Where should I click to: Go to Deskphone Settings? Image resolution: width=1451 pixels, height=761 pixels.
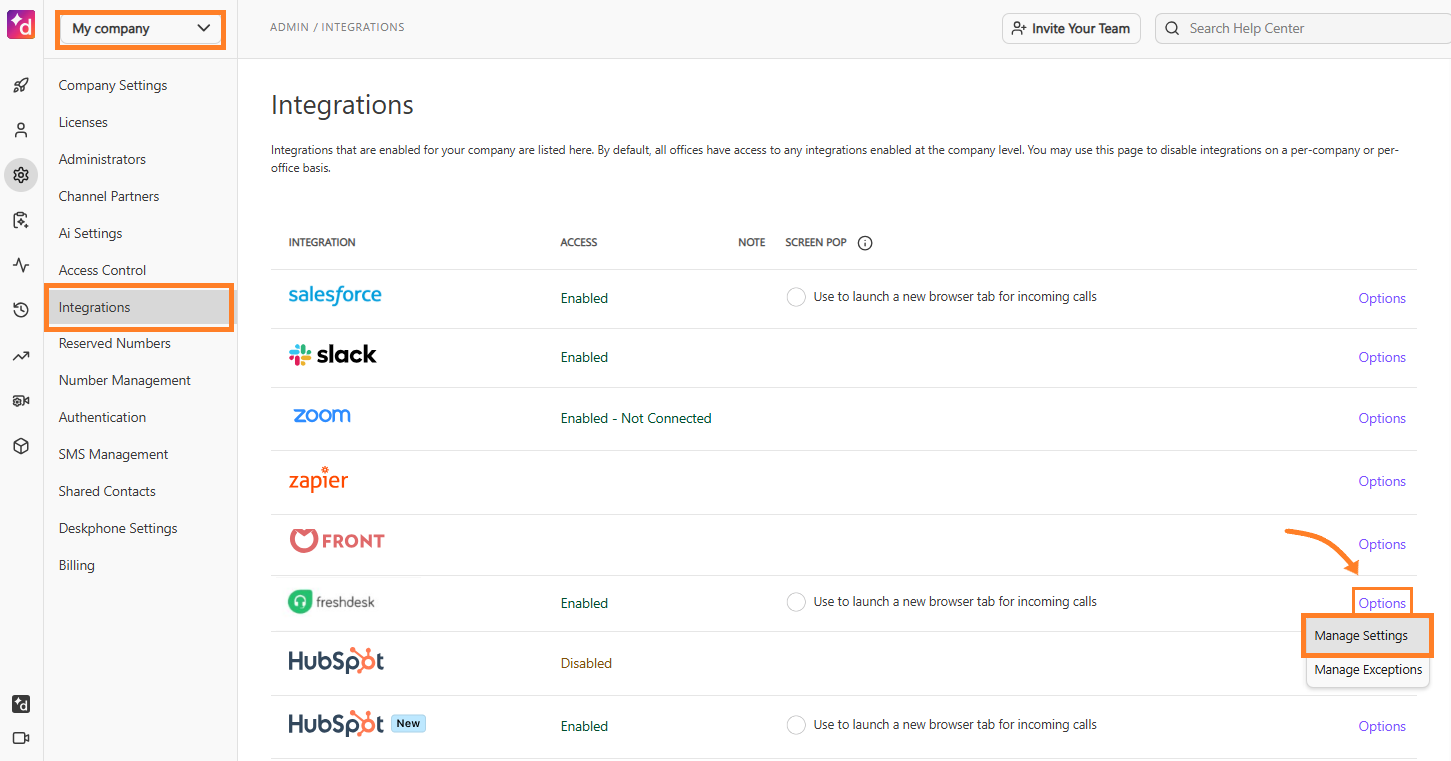pos(118,528)
